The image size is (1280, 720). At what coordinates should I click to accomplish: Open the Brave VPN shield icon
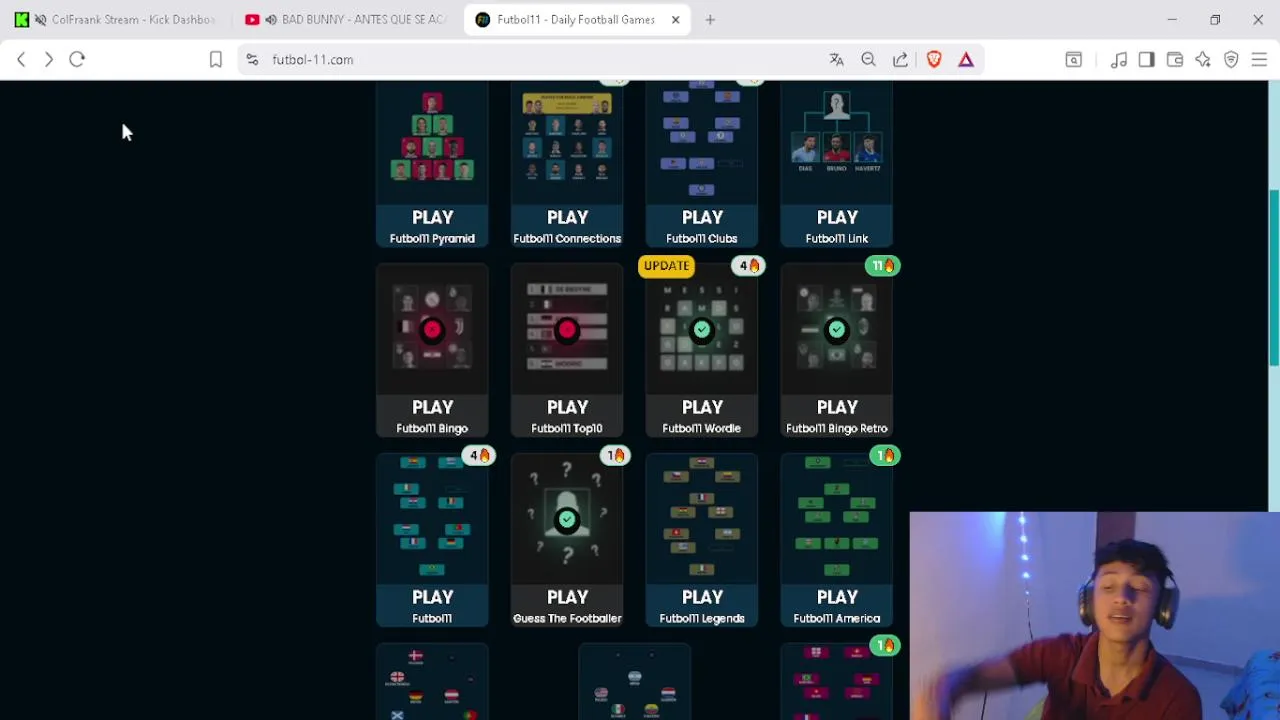(1231, 60)
